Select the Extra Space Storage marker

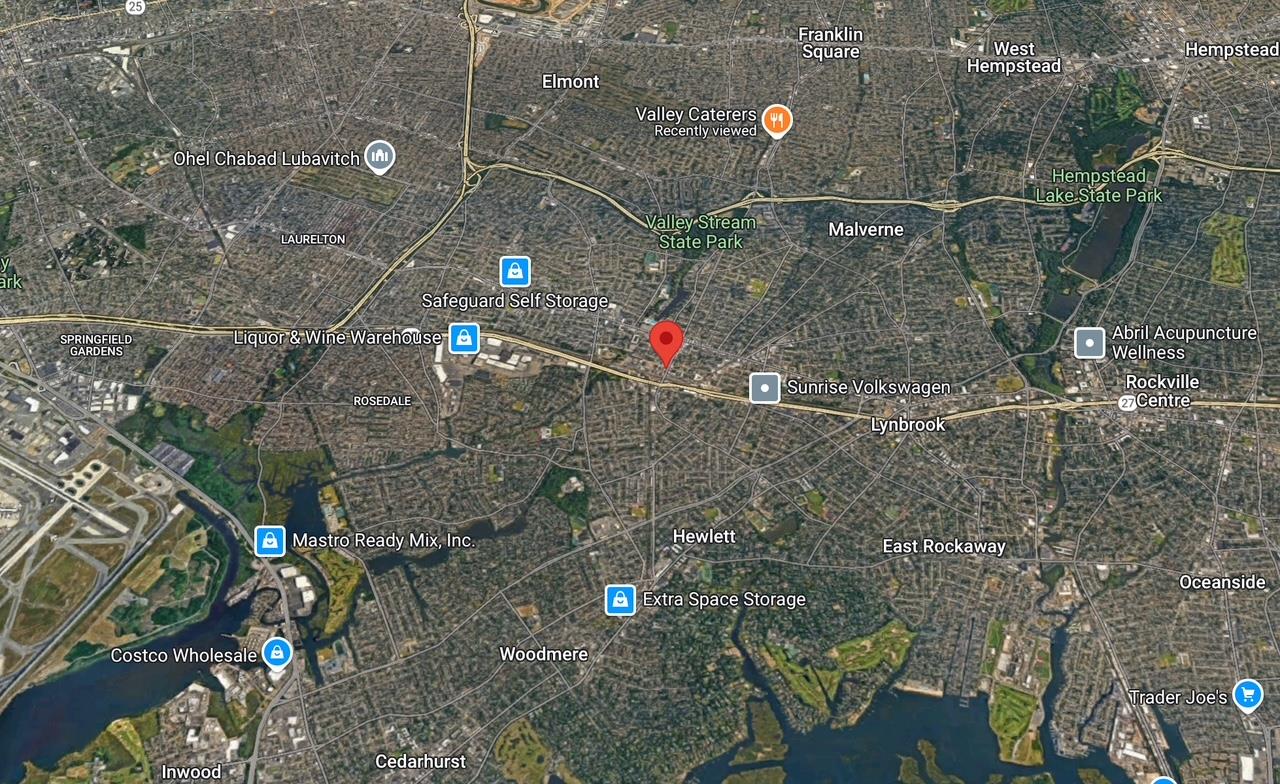pos(620,599)
